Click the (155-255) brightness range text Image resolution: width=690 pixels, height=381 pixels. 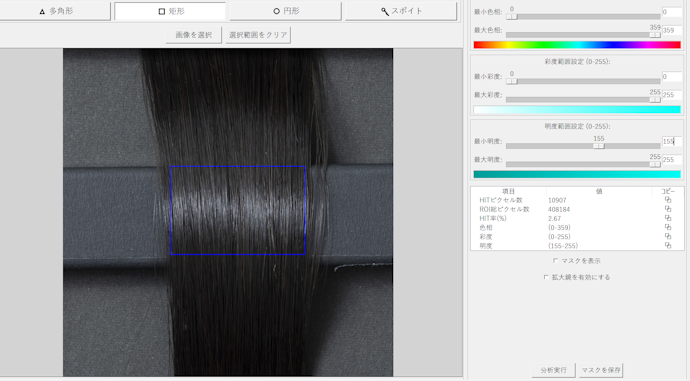click(x=563, y=246)
